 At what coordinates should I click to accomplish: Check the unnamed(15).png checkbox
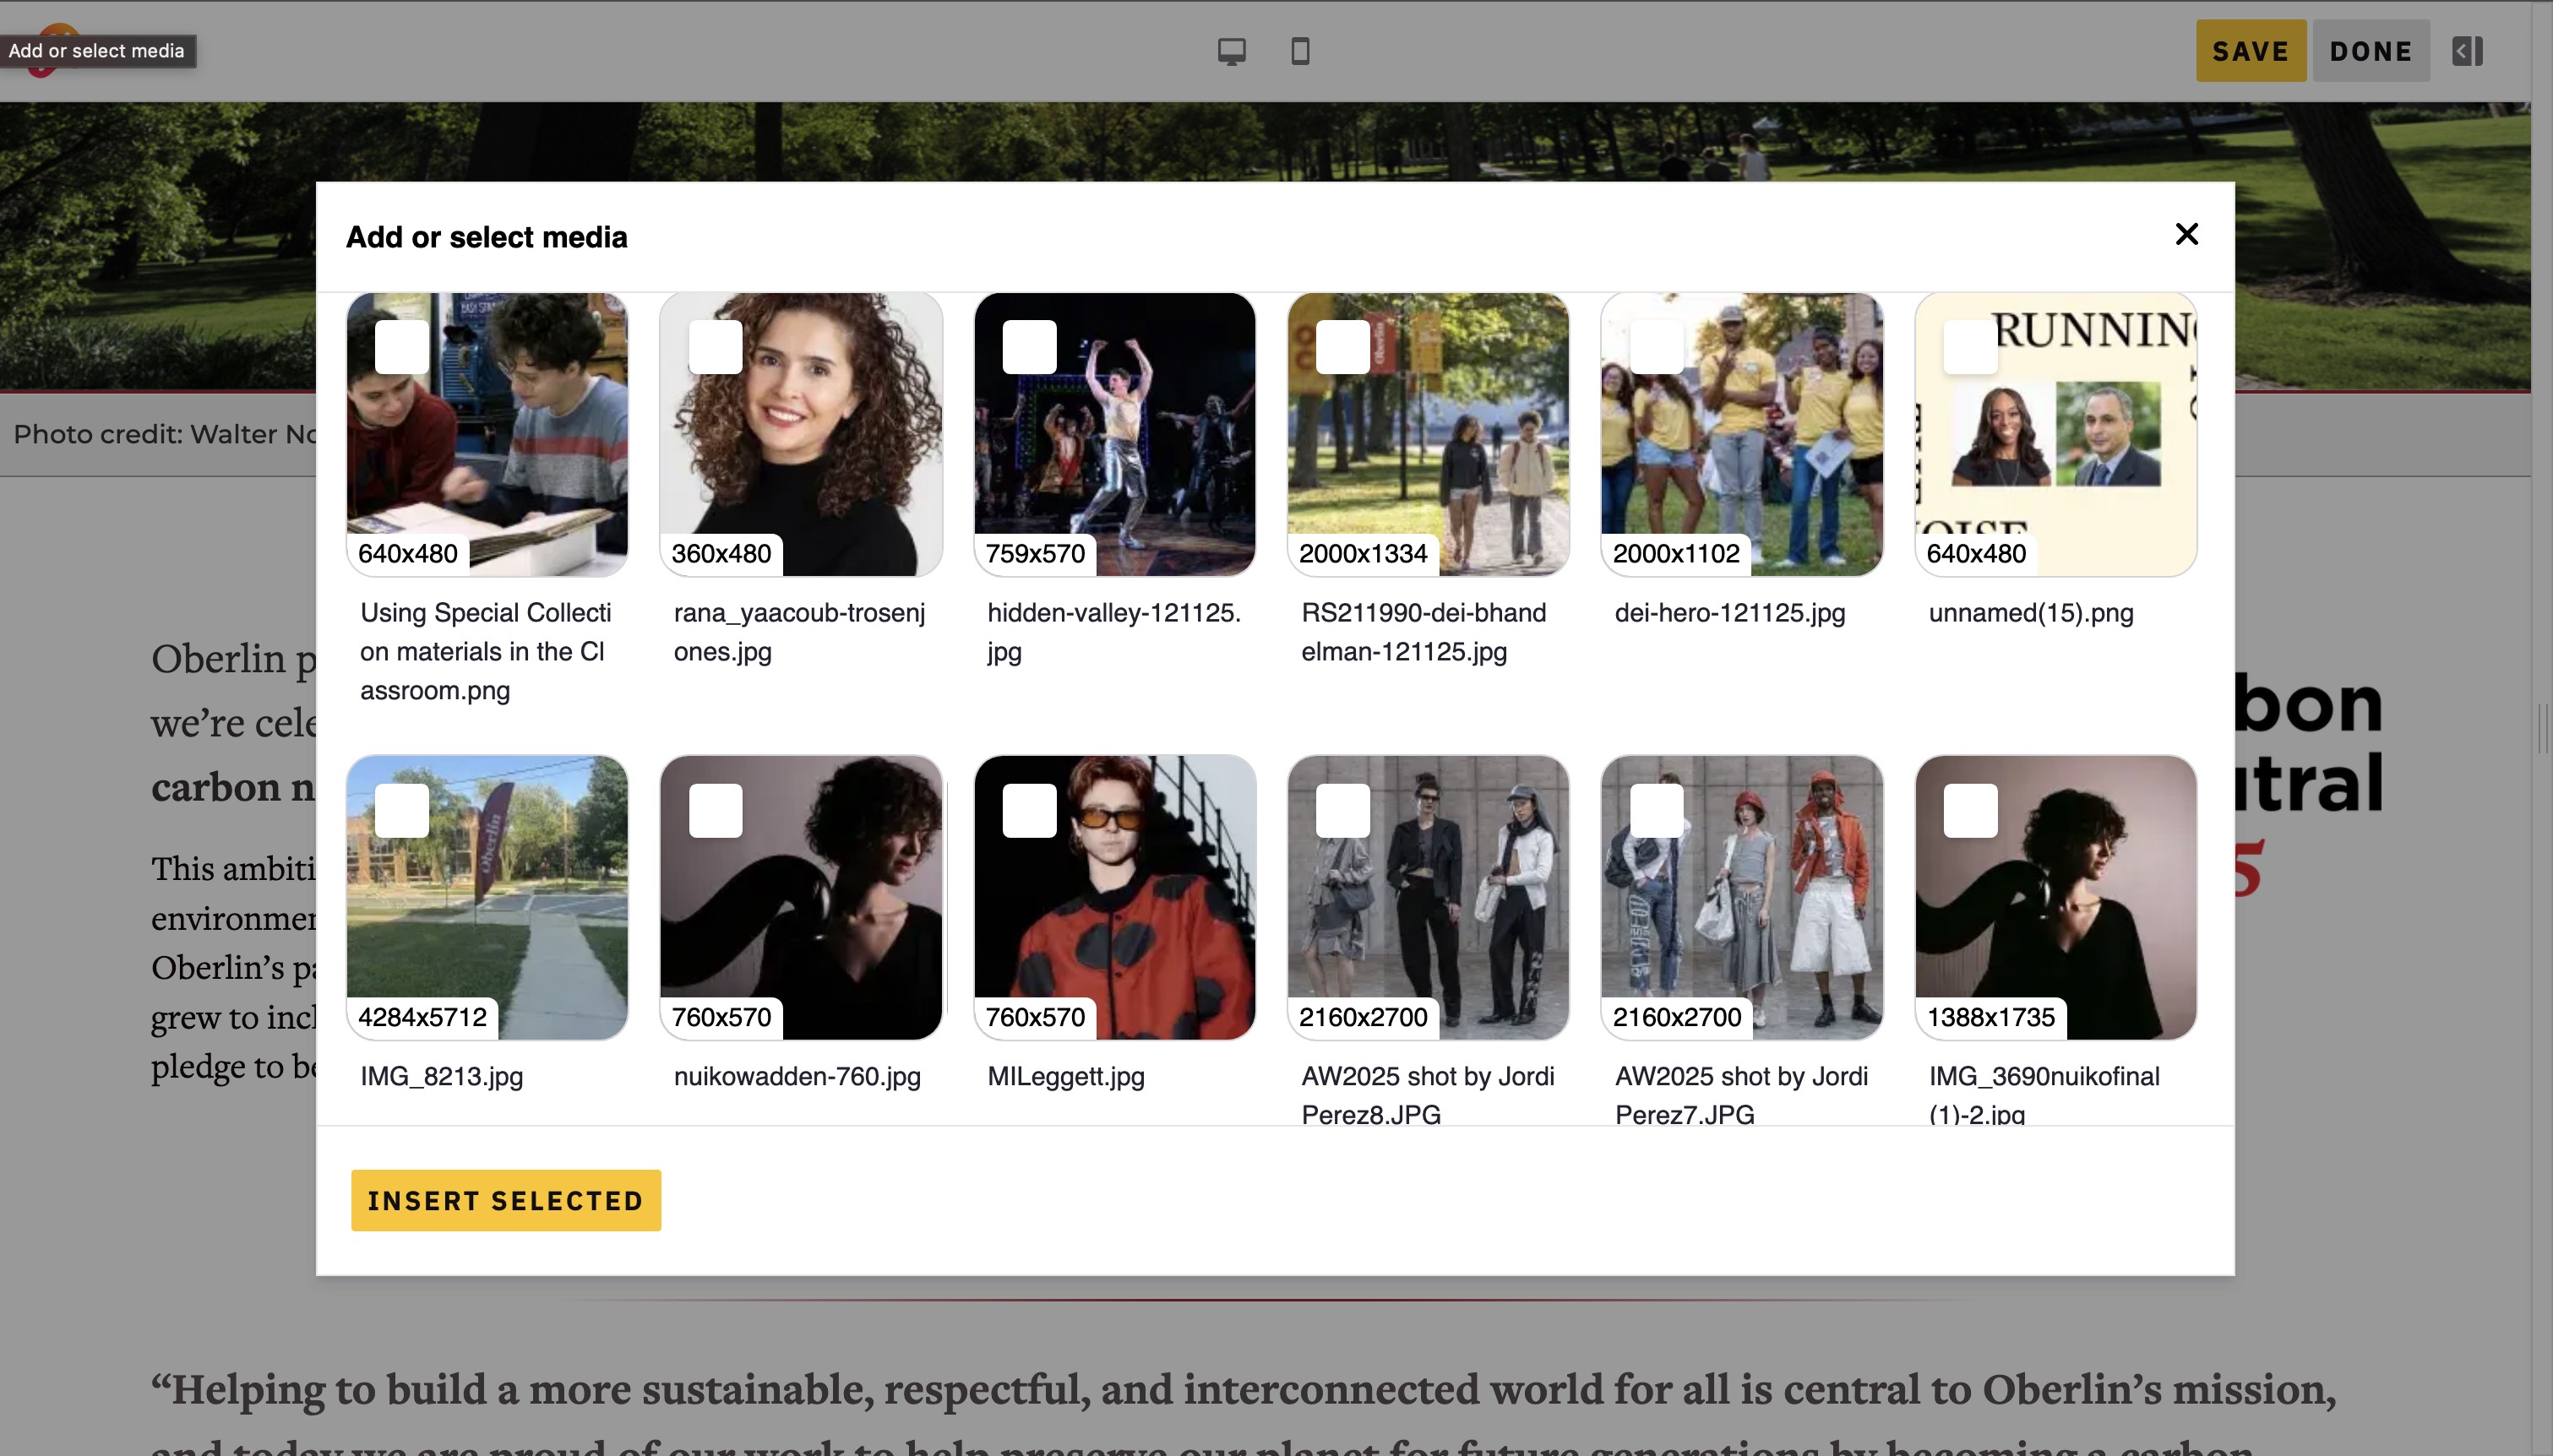click(1970, 347)
